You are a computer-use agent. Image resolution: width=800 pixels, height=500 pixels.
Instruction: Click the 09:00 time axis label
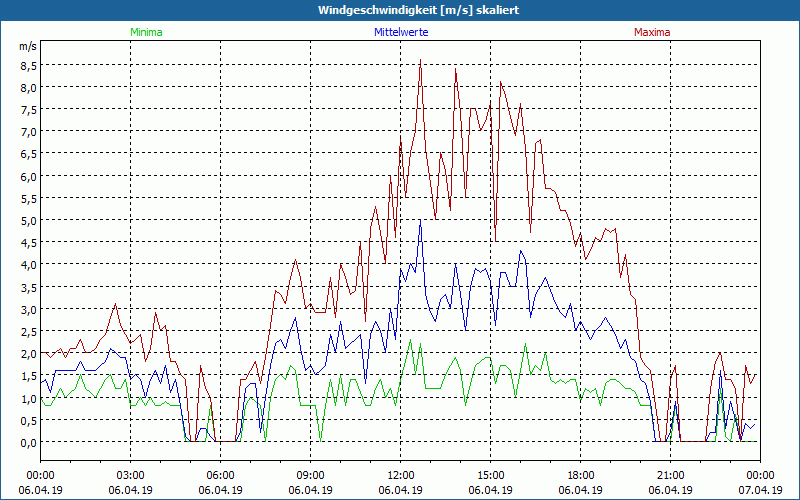coord(310,476)
